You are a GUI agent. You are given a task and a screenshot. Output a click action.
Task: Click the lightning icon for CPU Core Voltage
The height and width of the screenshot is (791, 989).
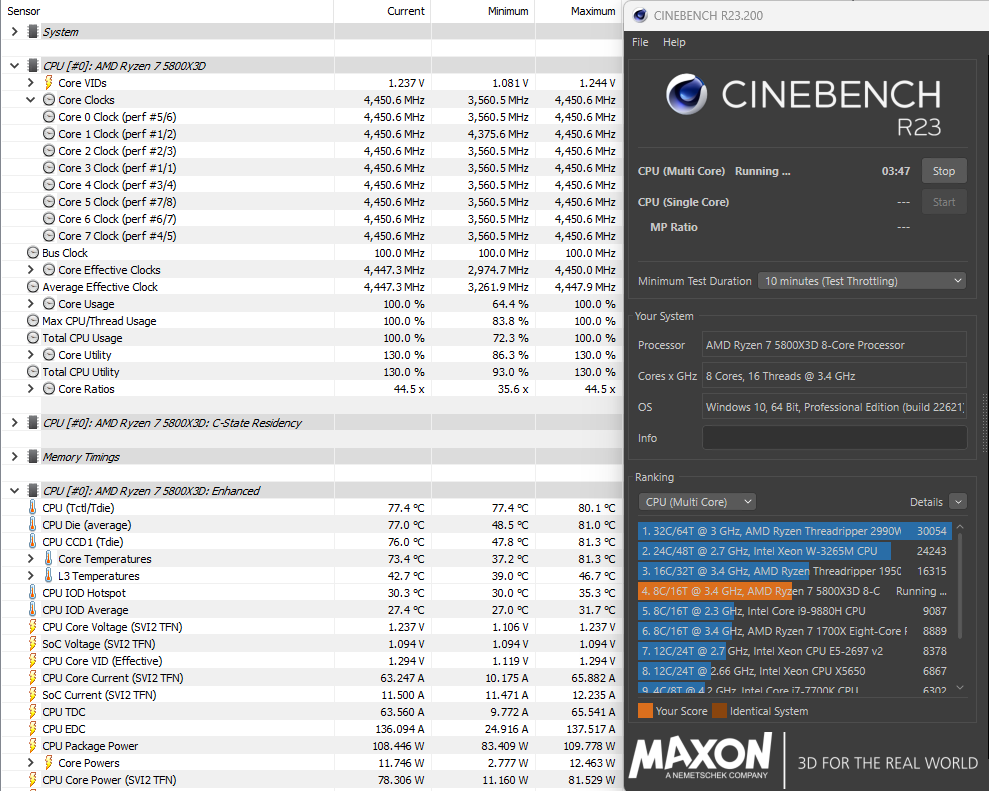point(33,627)
